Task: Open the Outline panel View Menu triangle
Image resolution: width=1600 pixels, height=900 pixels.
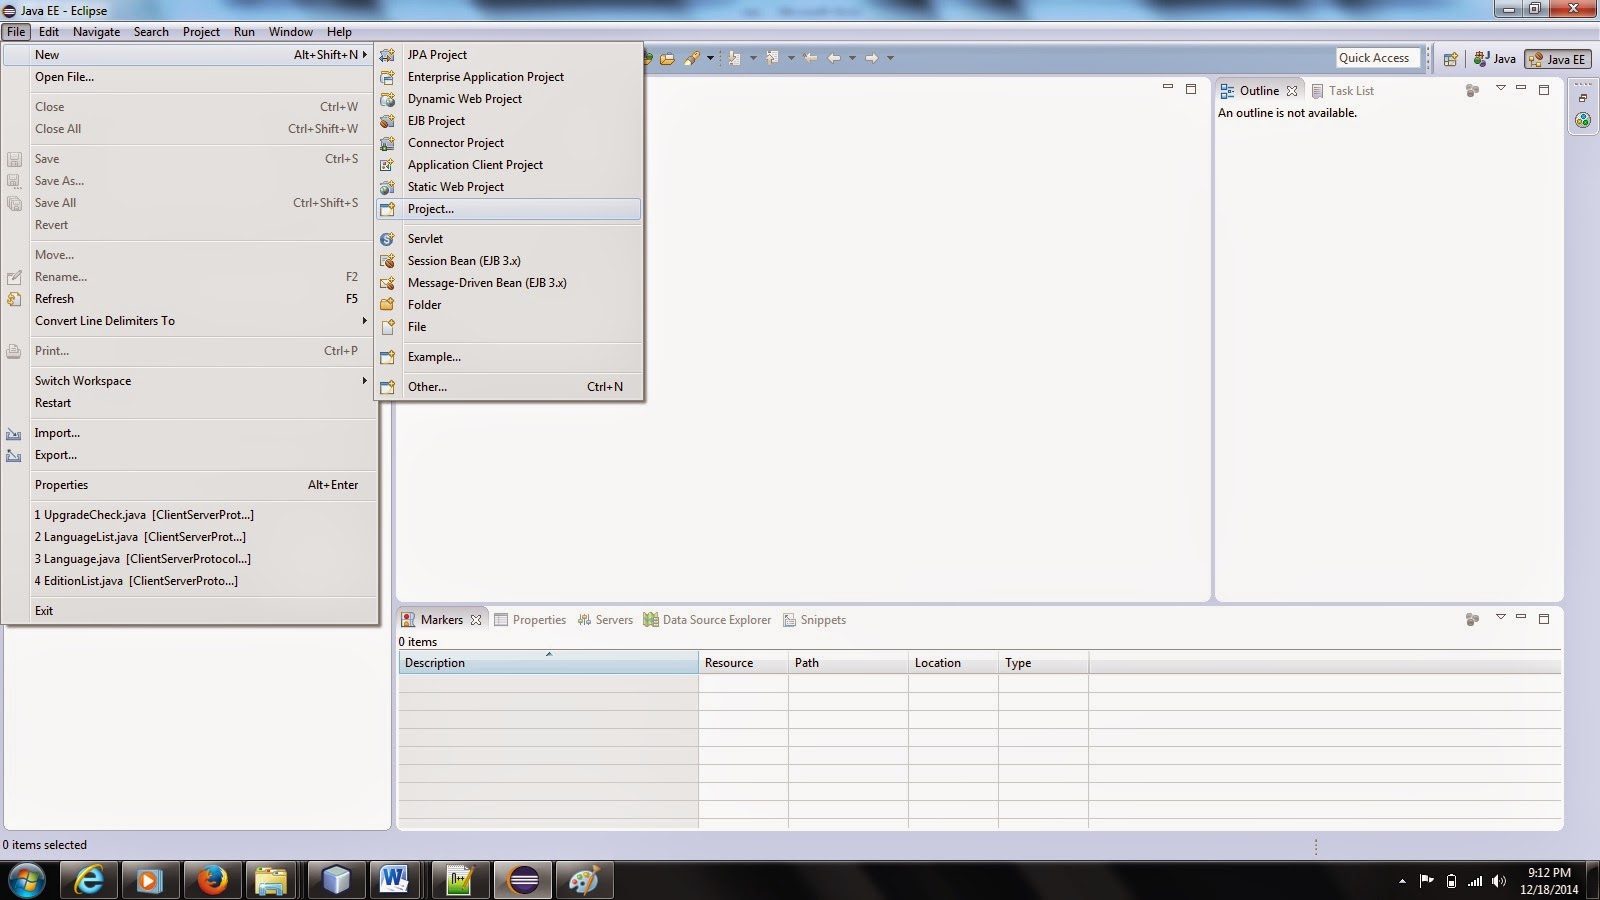Action: point(1500,88)
